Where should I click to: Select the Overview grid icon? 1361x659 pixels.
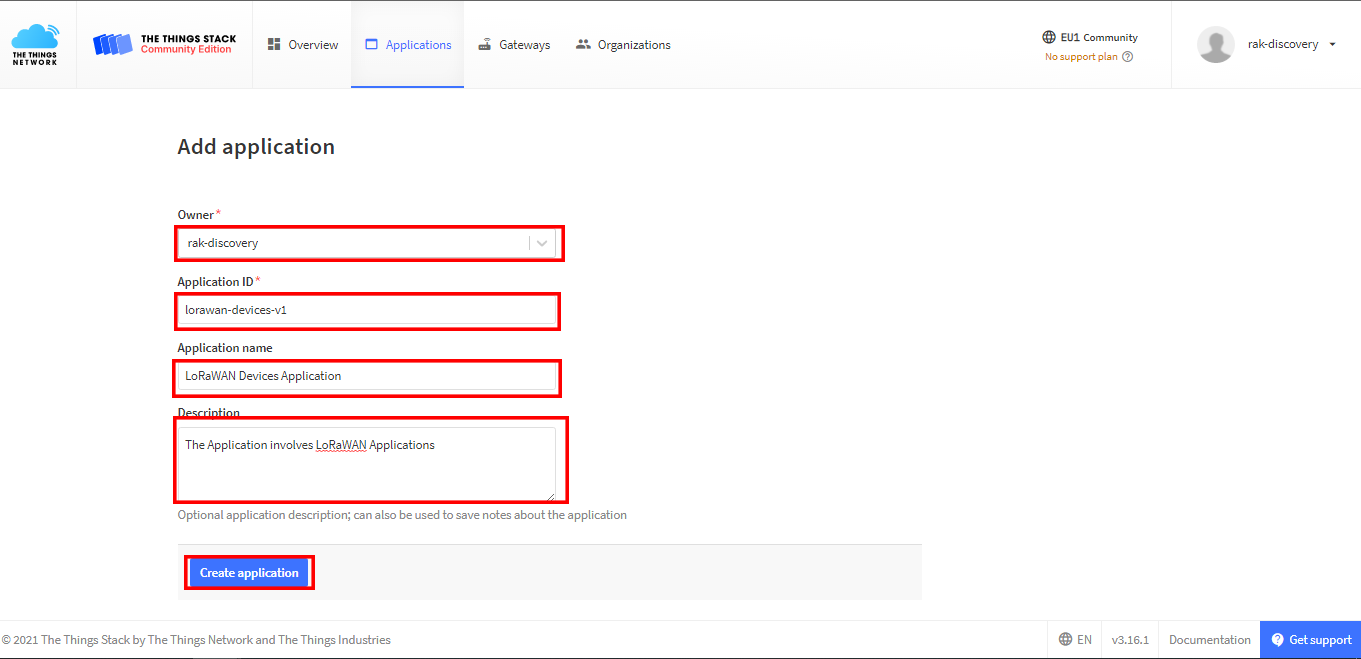point(272,44)
